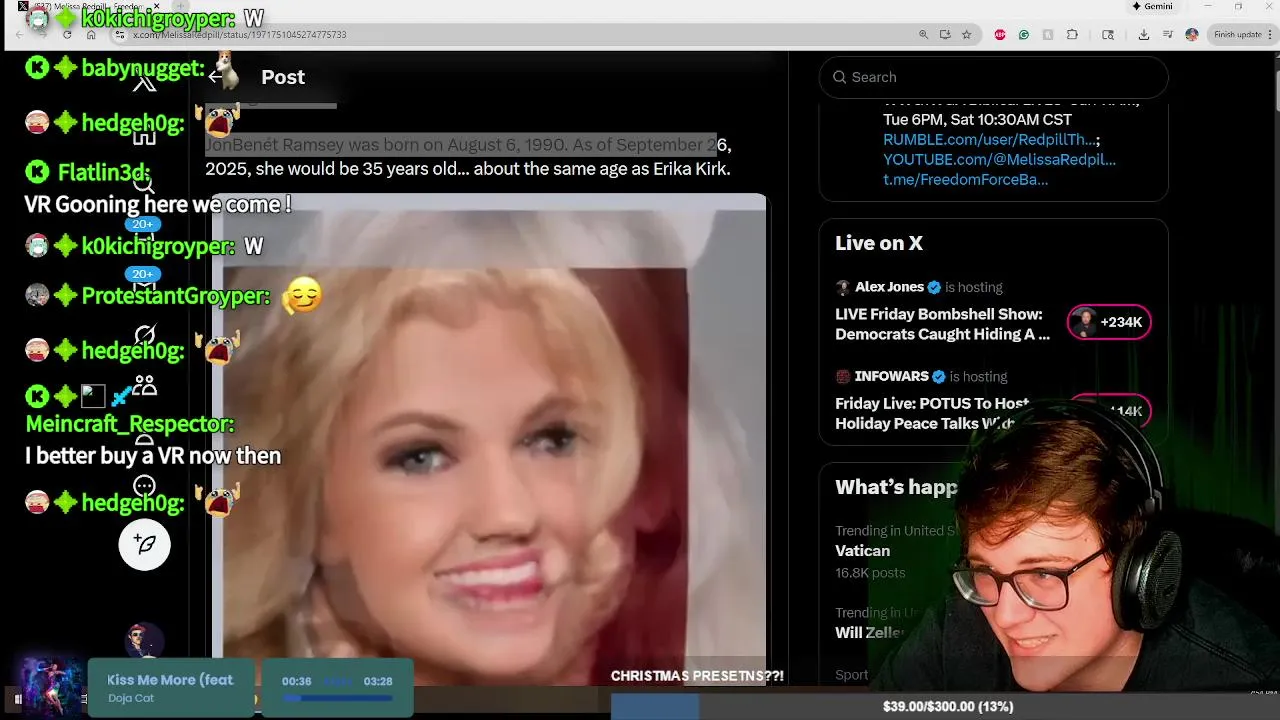This screenshot has height=720, width=1280.
Task: Click the Kiss Me More song title
Action: coord(170,680)
